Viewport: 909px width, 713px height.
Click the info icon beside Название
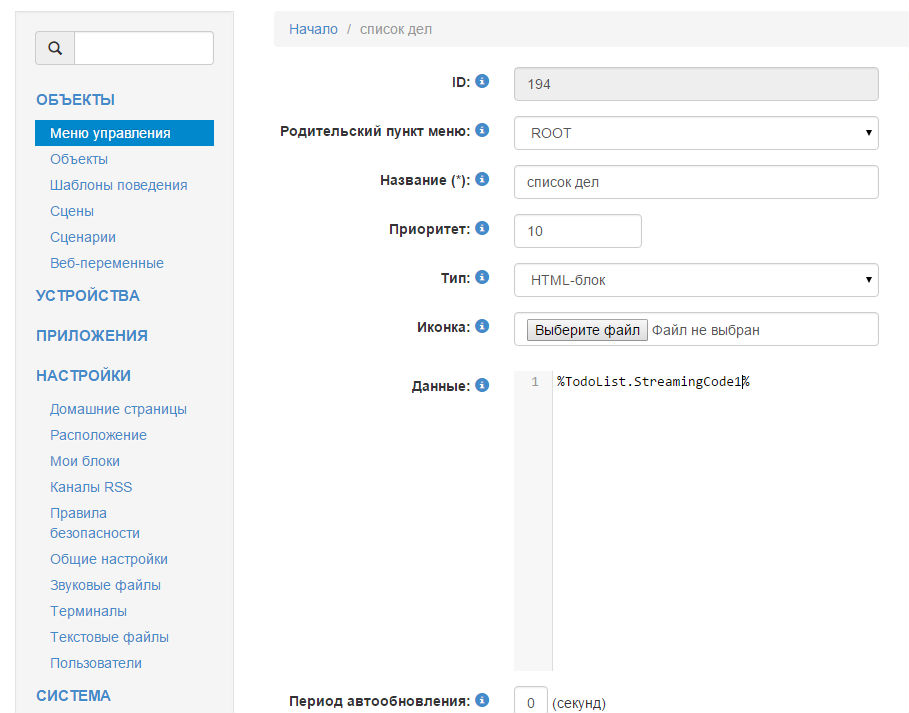tap(482, 179)
